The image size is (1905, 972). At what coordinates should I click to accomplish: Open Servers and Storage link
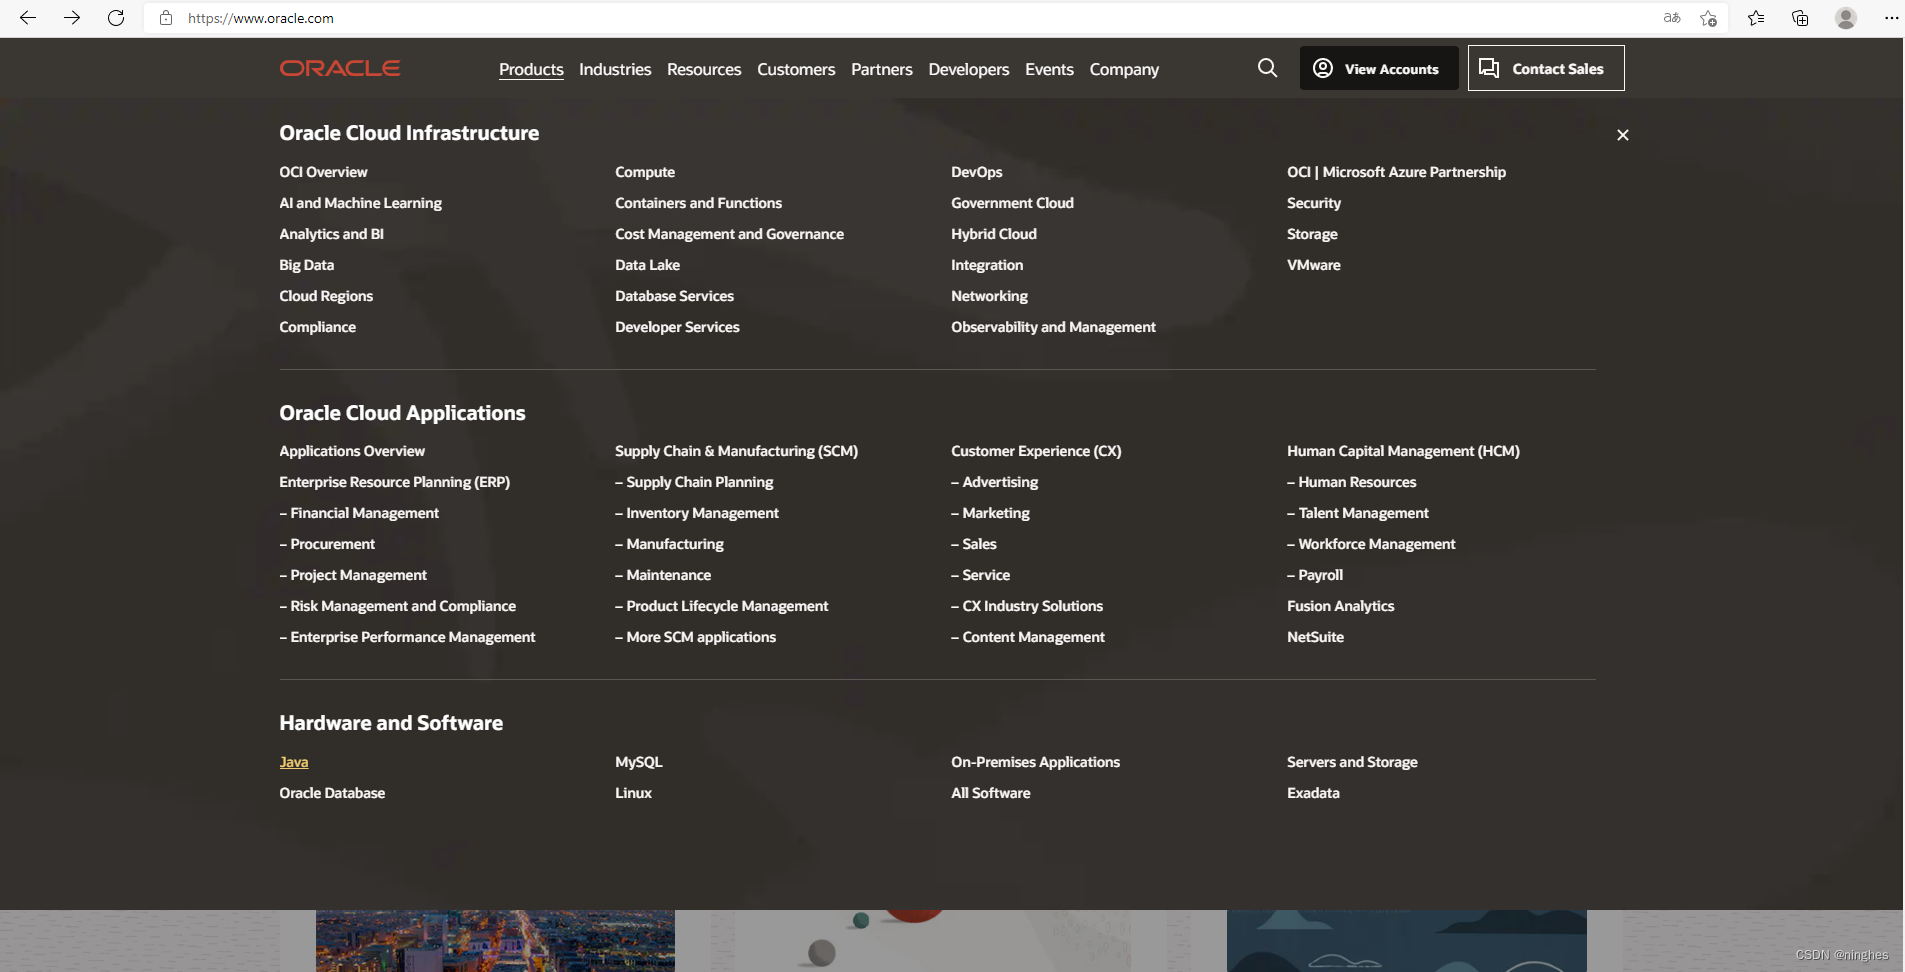tap(1352, 762)
